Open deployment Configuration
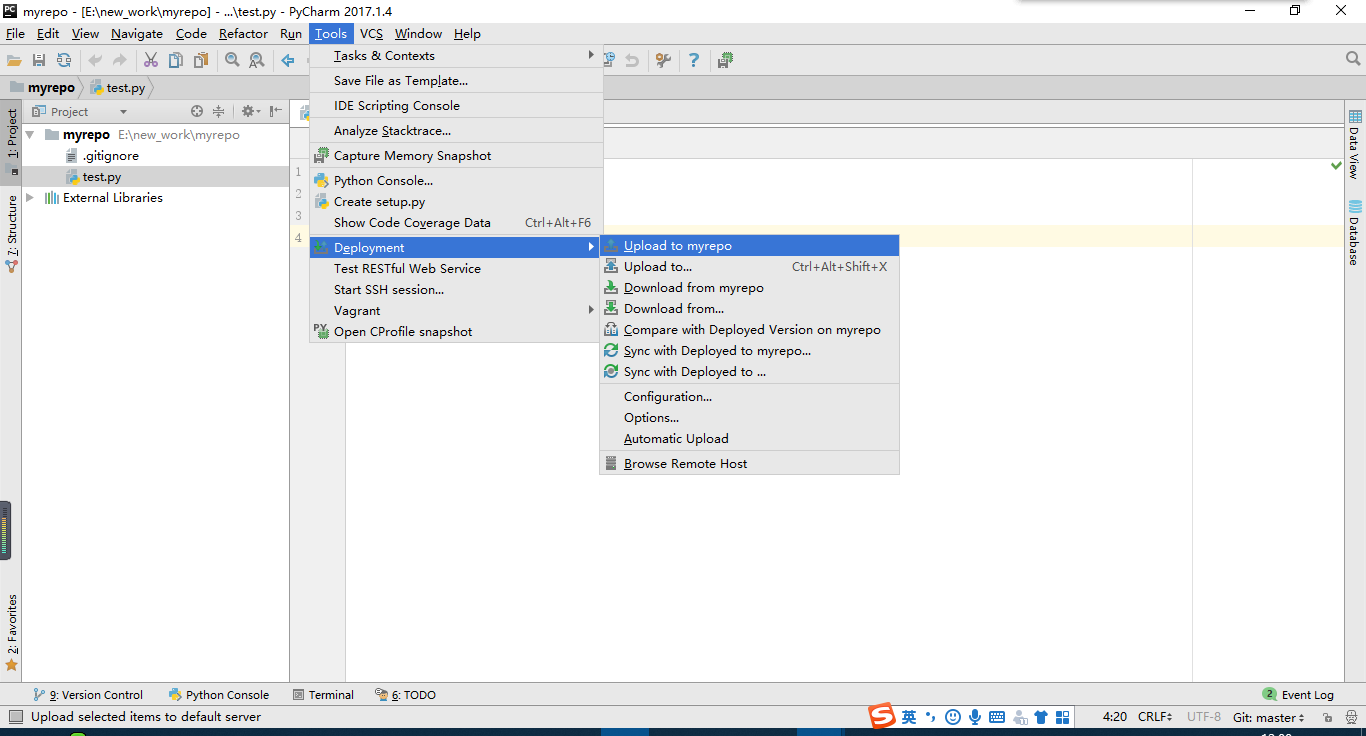 [749, 397]
